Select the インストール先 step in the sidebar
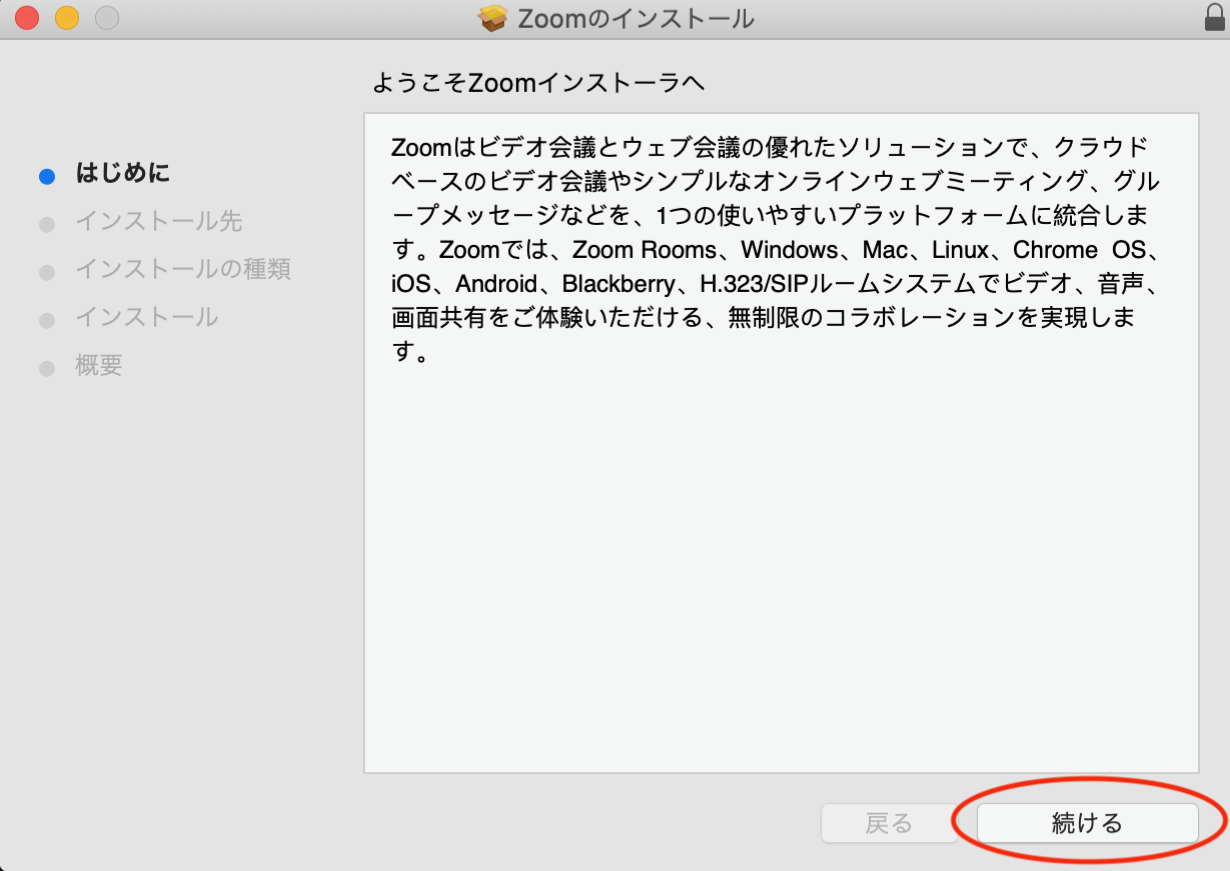 click(159, 221)
